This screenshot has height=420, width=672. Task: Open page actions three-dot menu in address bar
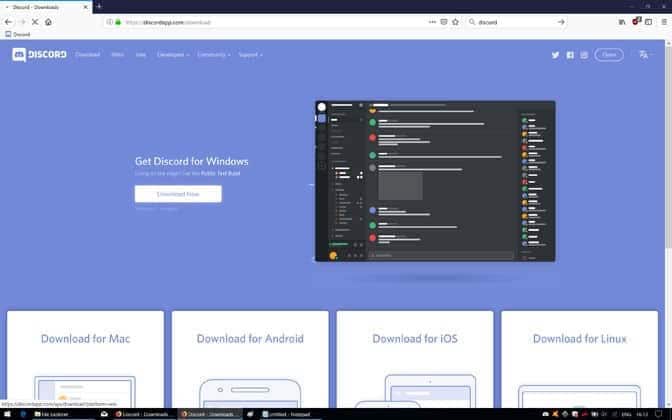(x=432, y=22)
